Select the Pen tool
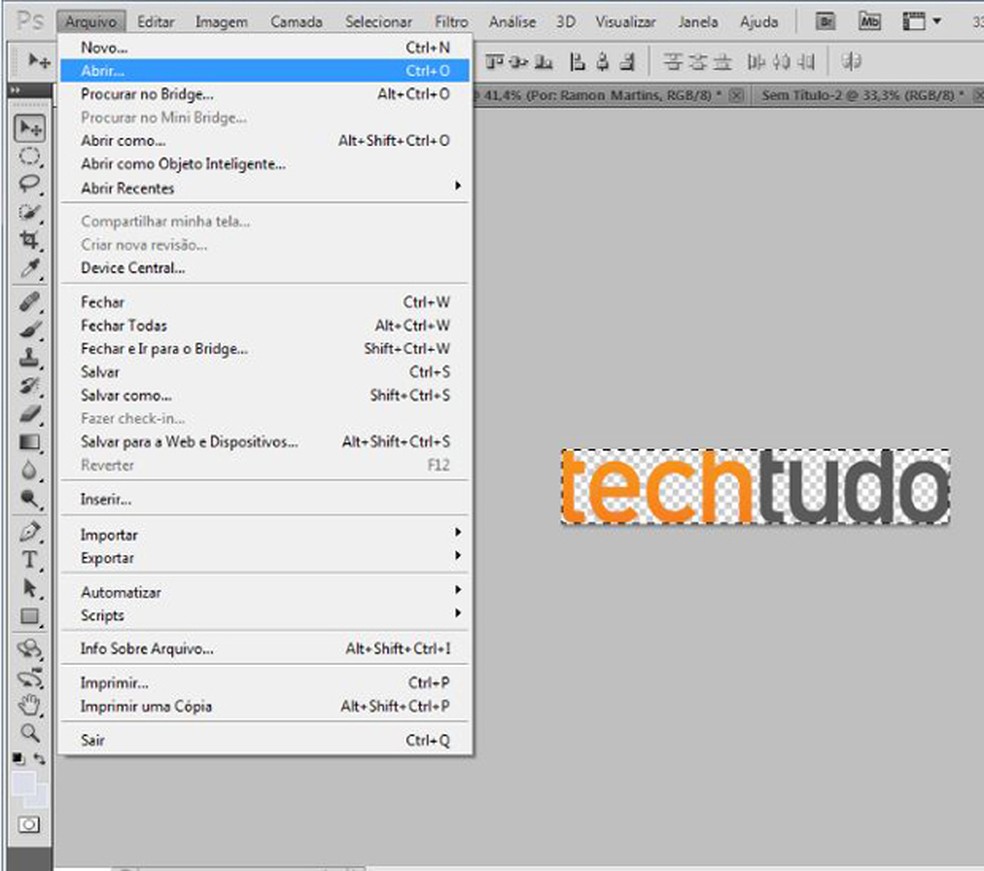 [x=29, y=532]
